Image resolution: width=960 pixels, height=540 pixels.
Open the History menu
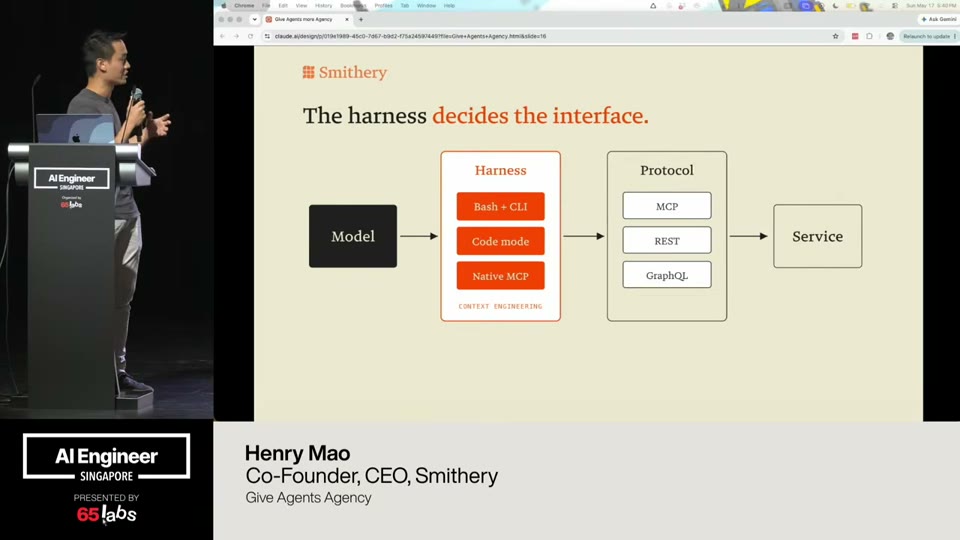pos(323,6)
